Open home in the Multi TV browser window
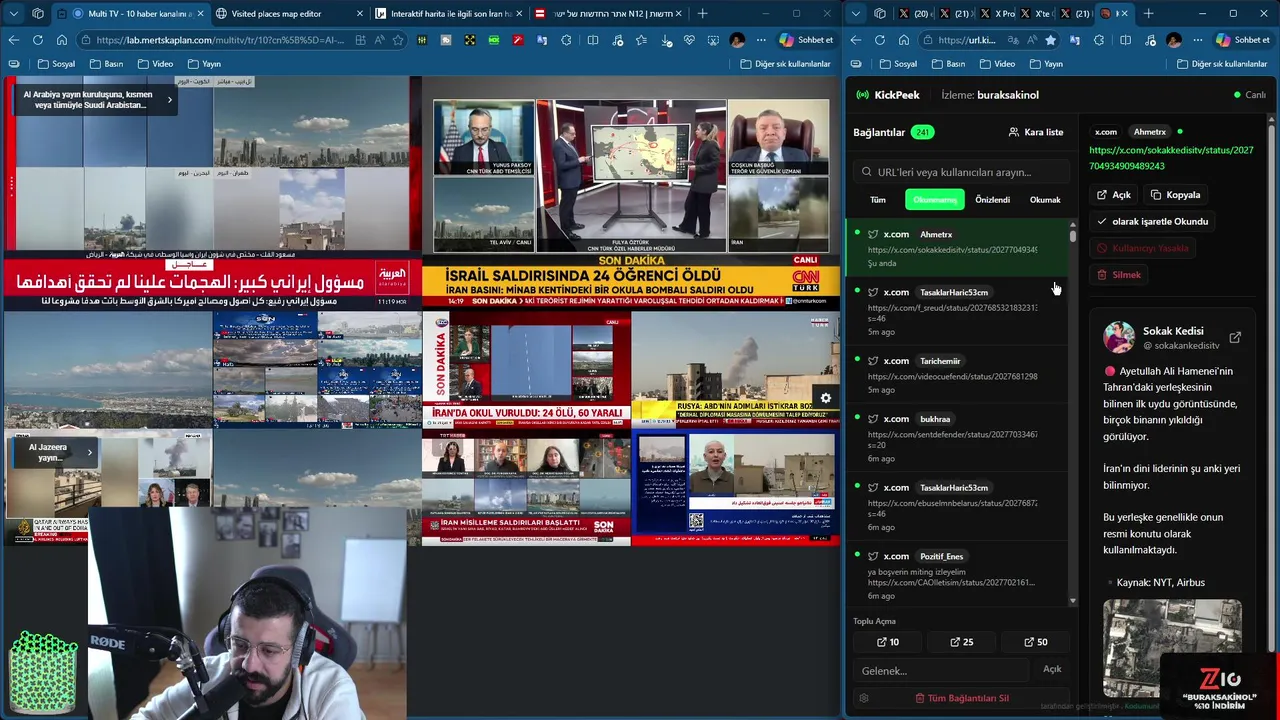 (61, 40)
